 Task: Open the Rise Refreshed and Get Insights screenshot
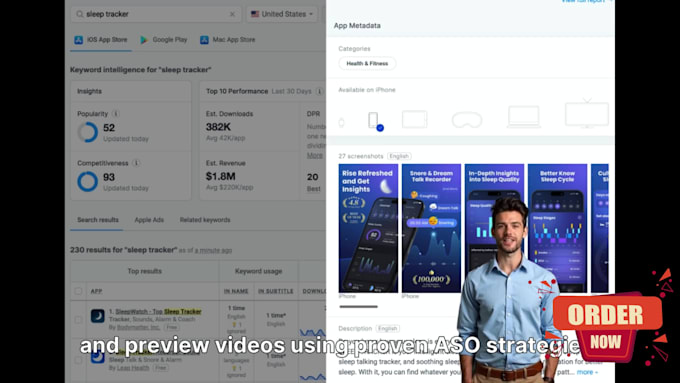pyautogui.click(x=368, y=228)
